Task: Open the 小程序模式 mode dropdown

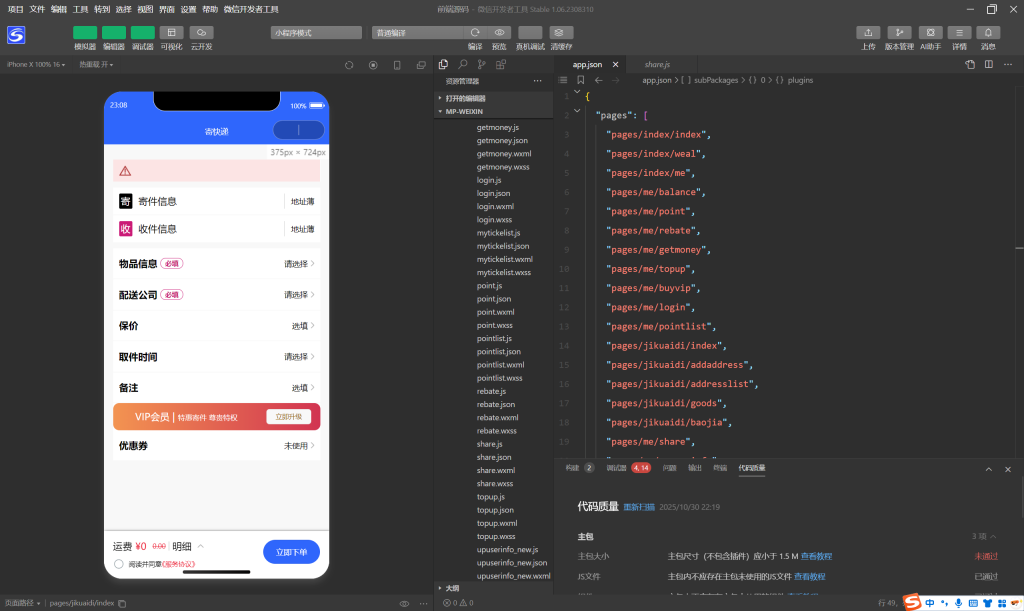Action: [316, 33]
